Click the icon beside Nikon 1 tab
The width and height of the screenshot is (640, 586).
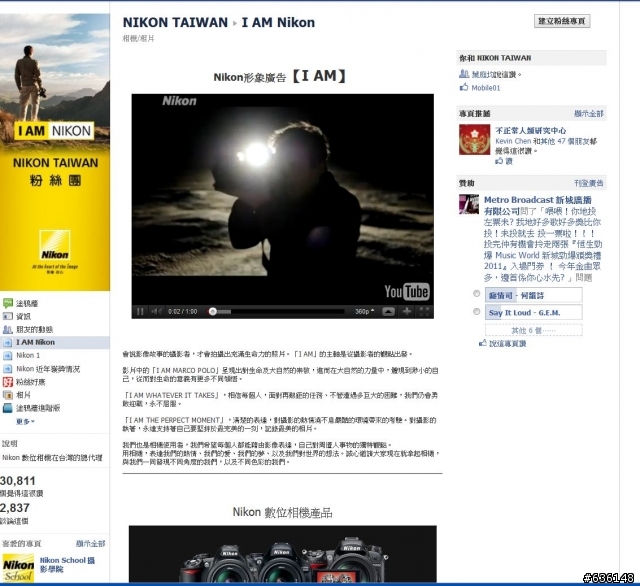8,355
